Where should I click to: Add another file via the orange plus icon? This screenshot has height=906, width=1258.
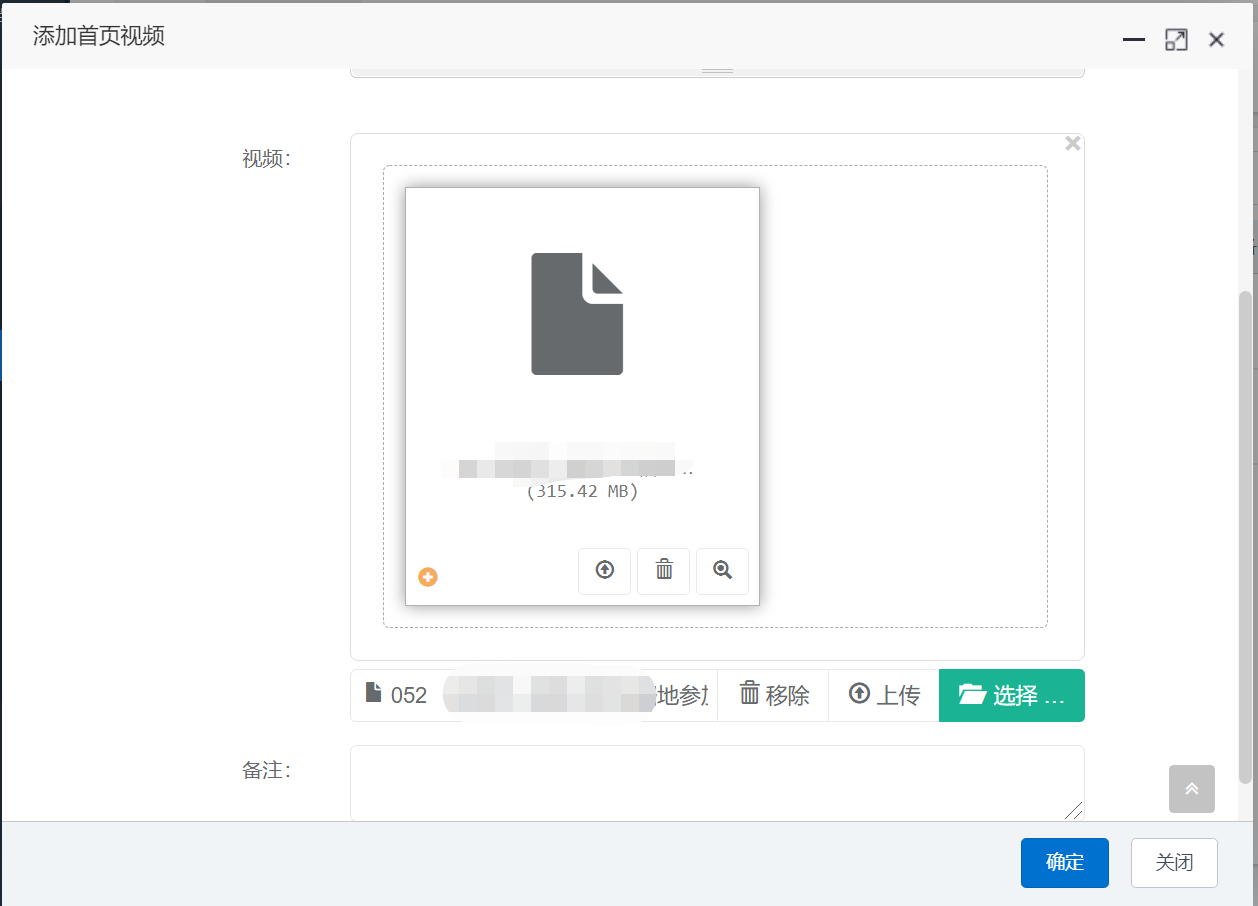428,576
